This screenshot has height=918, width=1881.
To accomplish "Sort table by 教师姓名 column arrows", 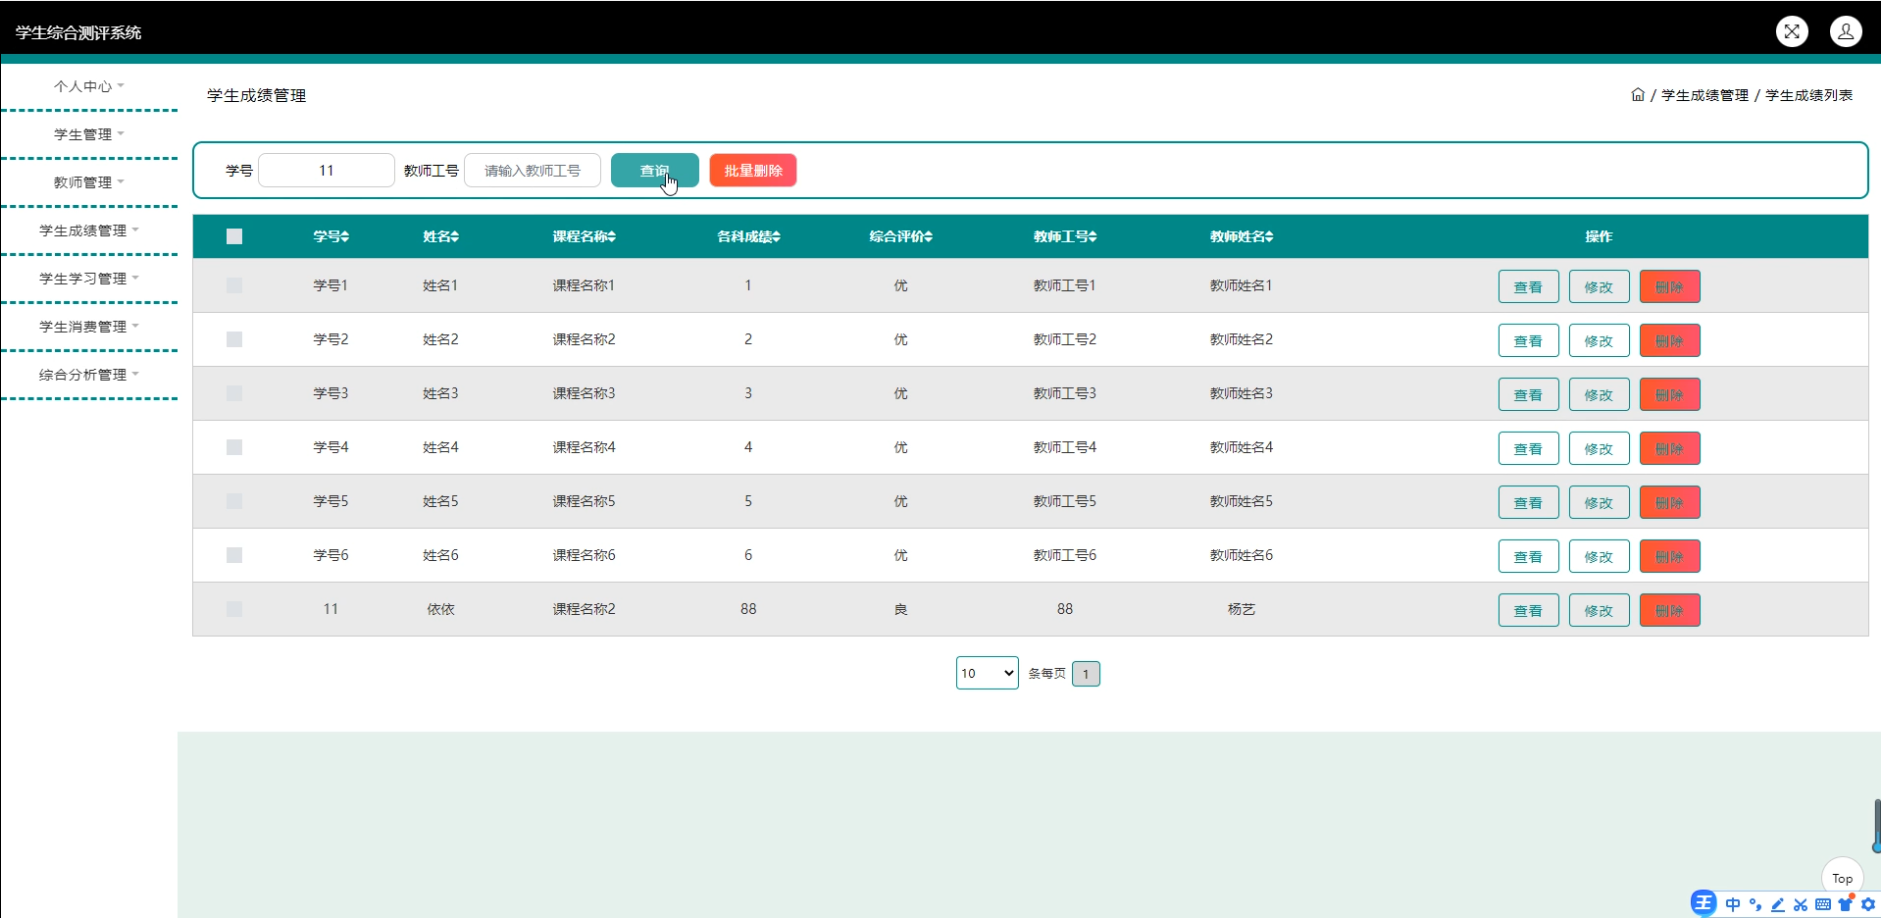I will (x=1269, y=237).
